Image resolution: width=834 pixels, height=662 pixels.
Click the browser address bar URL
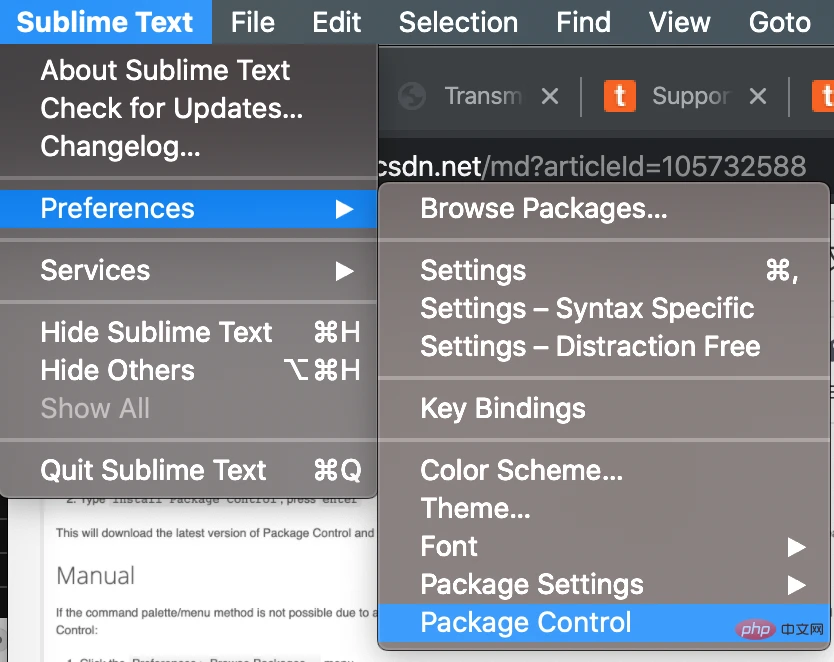click(592, 166)
